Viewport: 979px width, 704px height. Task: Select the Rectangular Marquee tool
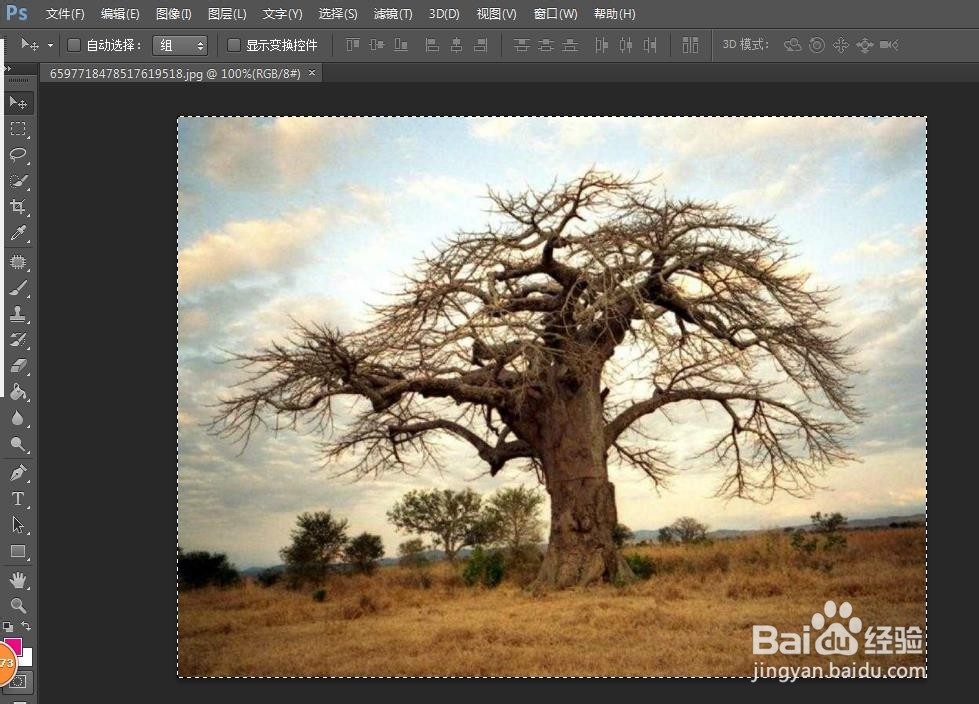point(18,129)
